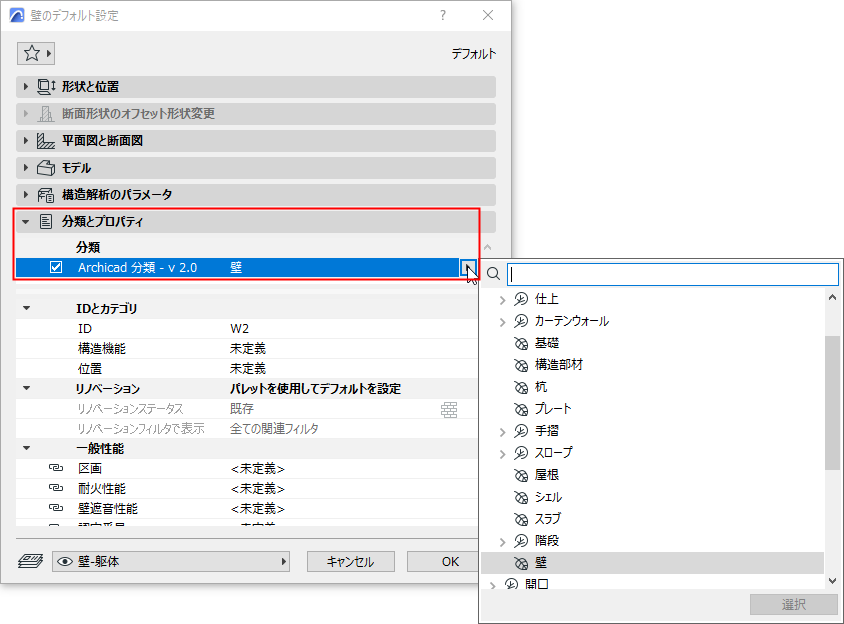The image size is (844, 624).
Task: Select スロープ in the classification list
Action: point(553,453)
